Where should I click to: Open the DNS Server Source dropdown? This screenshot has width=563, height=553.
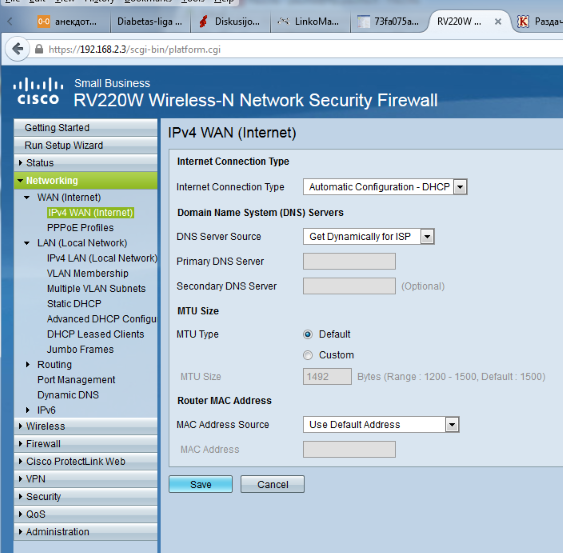(369, 236)
